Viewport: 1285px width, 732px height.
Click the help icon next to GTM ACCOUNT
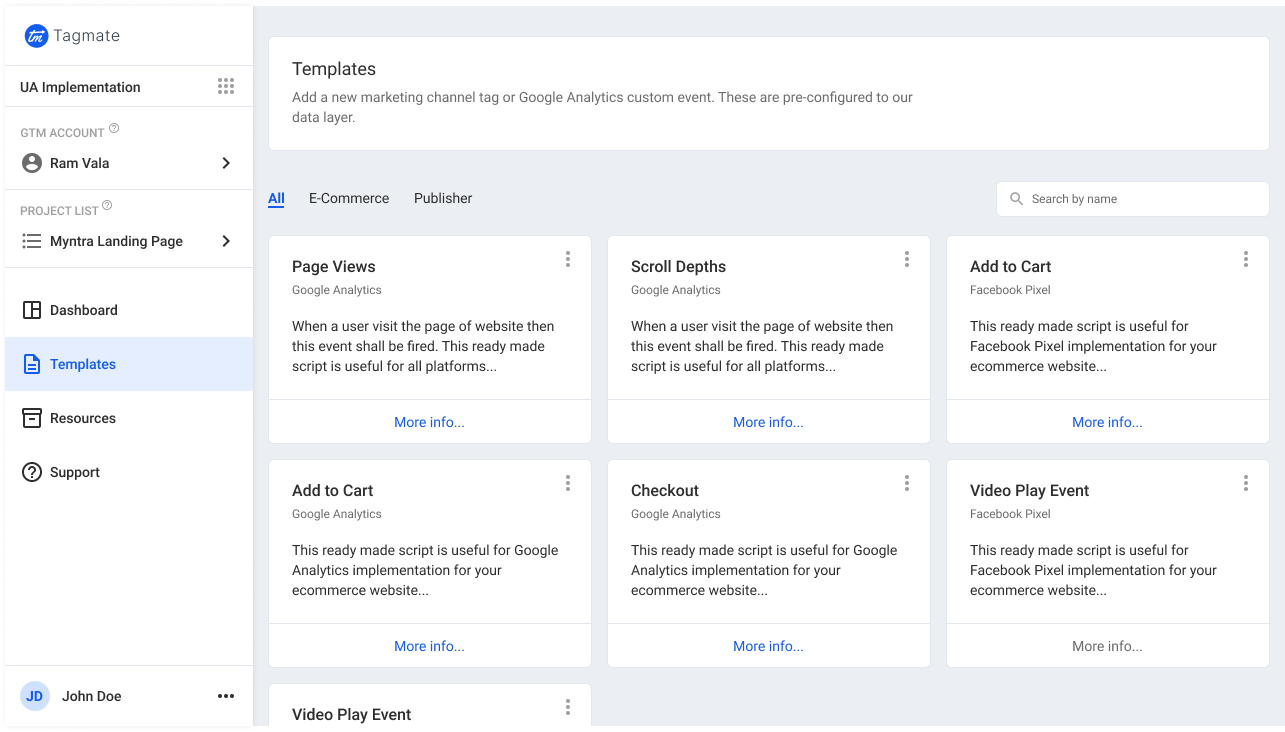[114, 129]
